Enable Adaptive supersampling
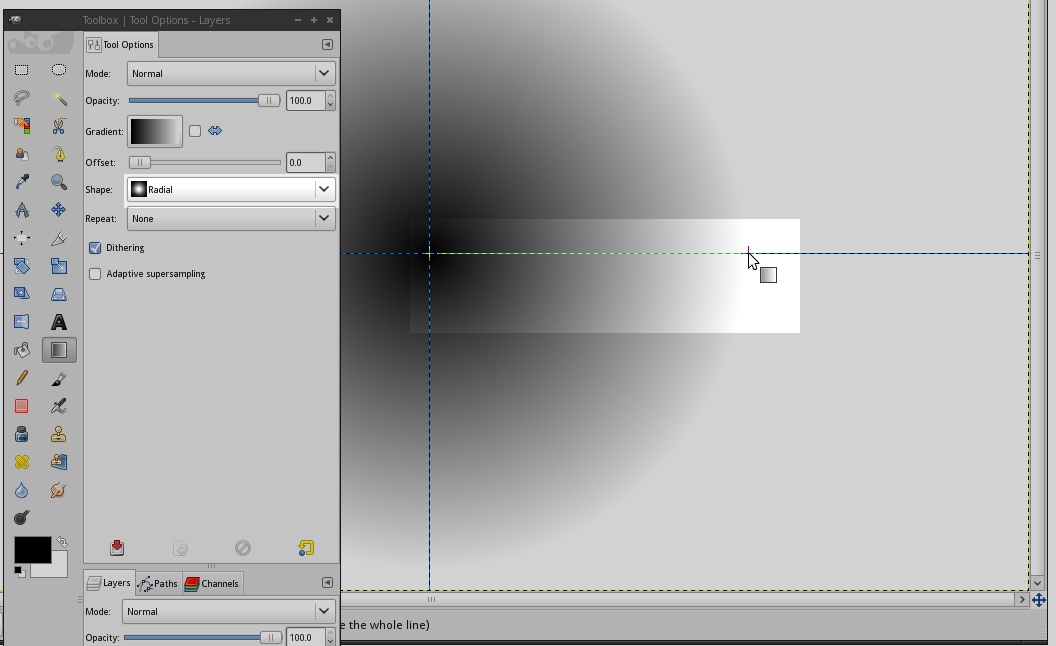This screenshot has height=646, width=1056. (95, 273)
